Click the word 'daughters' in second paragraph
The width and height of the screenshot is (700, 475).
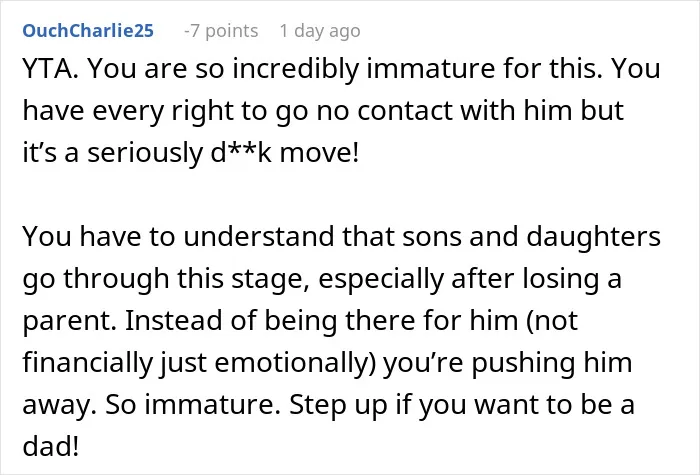click(593, 236)
